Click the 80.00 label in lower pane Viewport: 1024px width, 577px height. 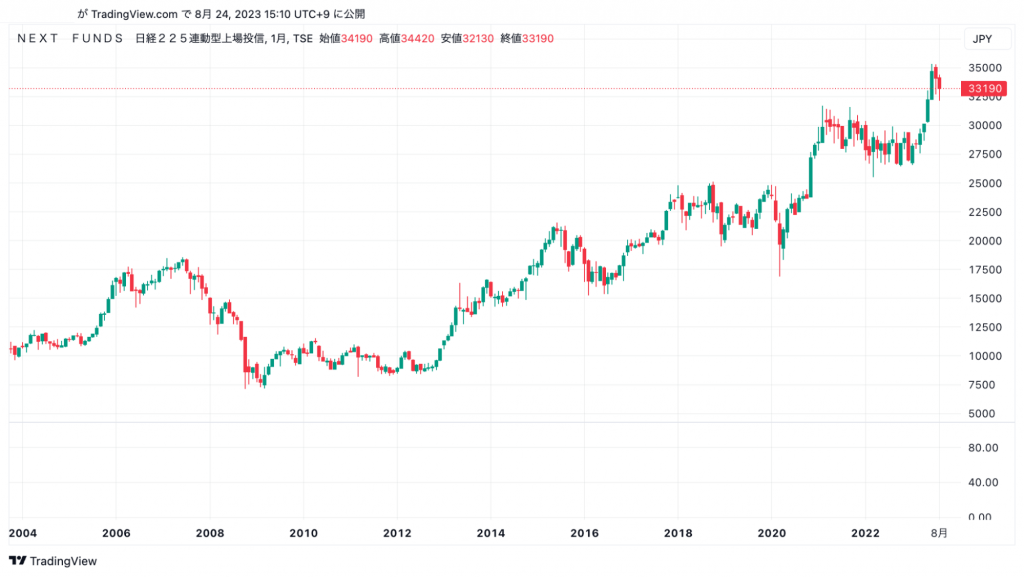(x=983, y=448)
